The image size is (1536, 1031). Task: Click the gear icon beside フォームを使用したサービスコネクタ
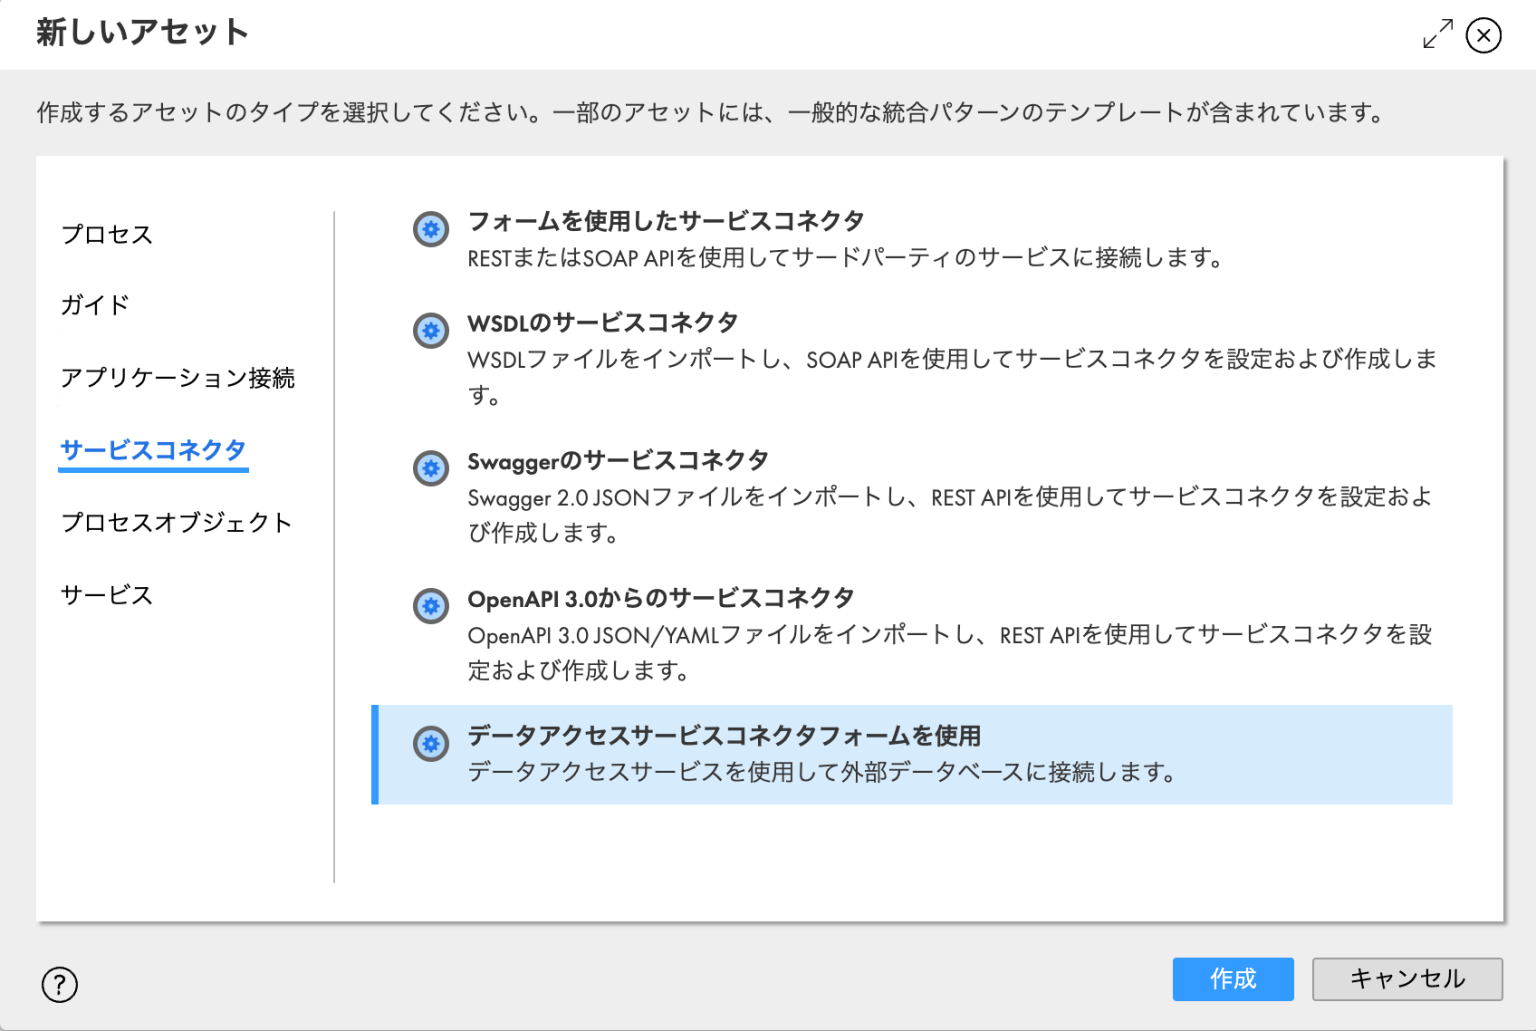tap(430, 230)
